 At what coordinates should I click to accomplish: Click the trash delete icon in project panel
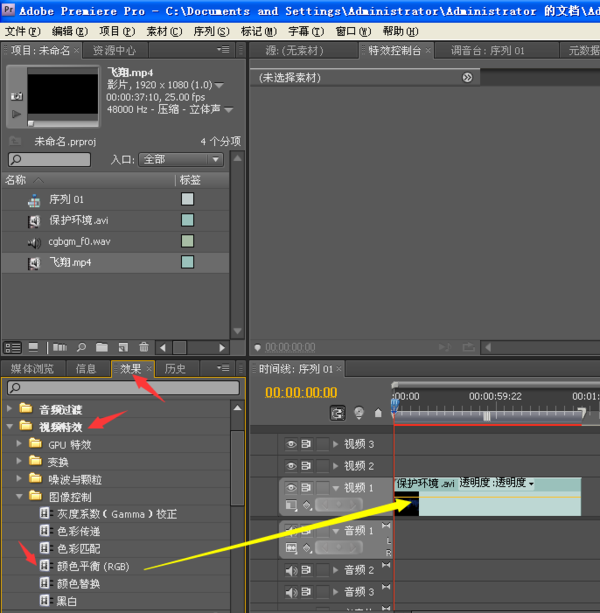pyautogui.click(x=144, y=348)
